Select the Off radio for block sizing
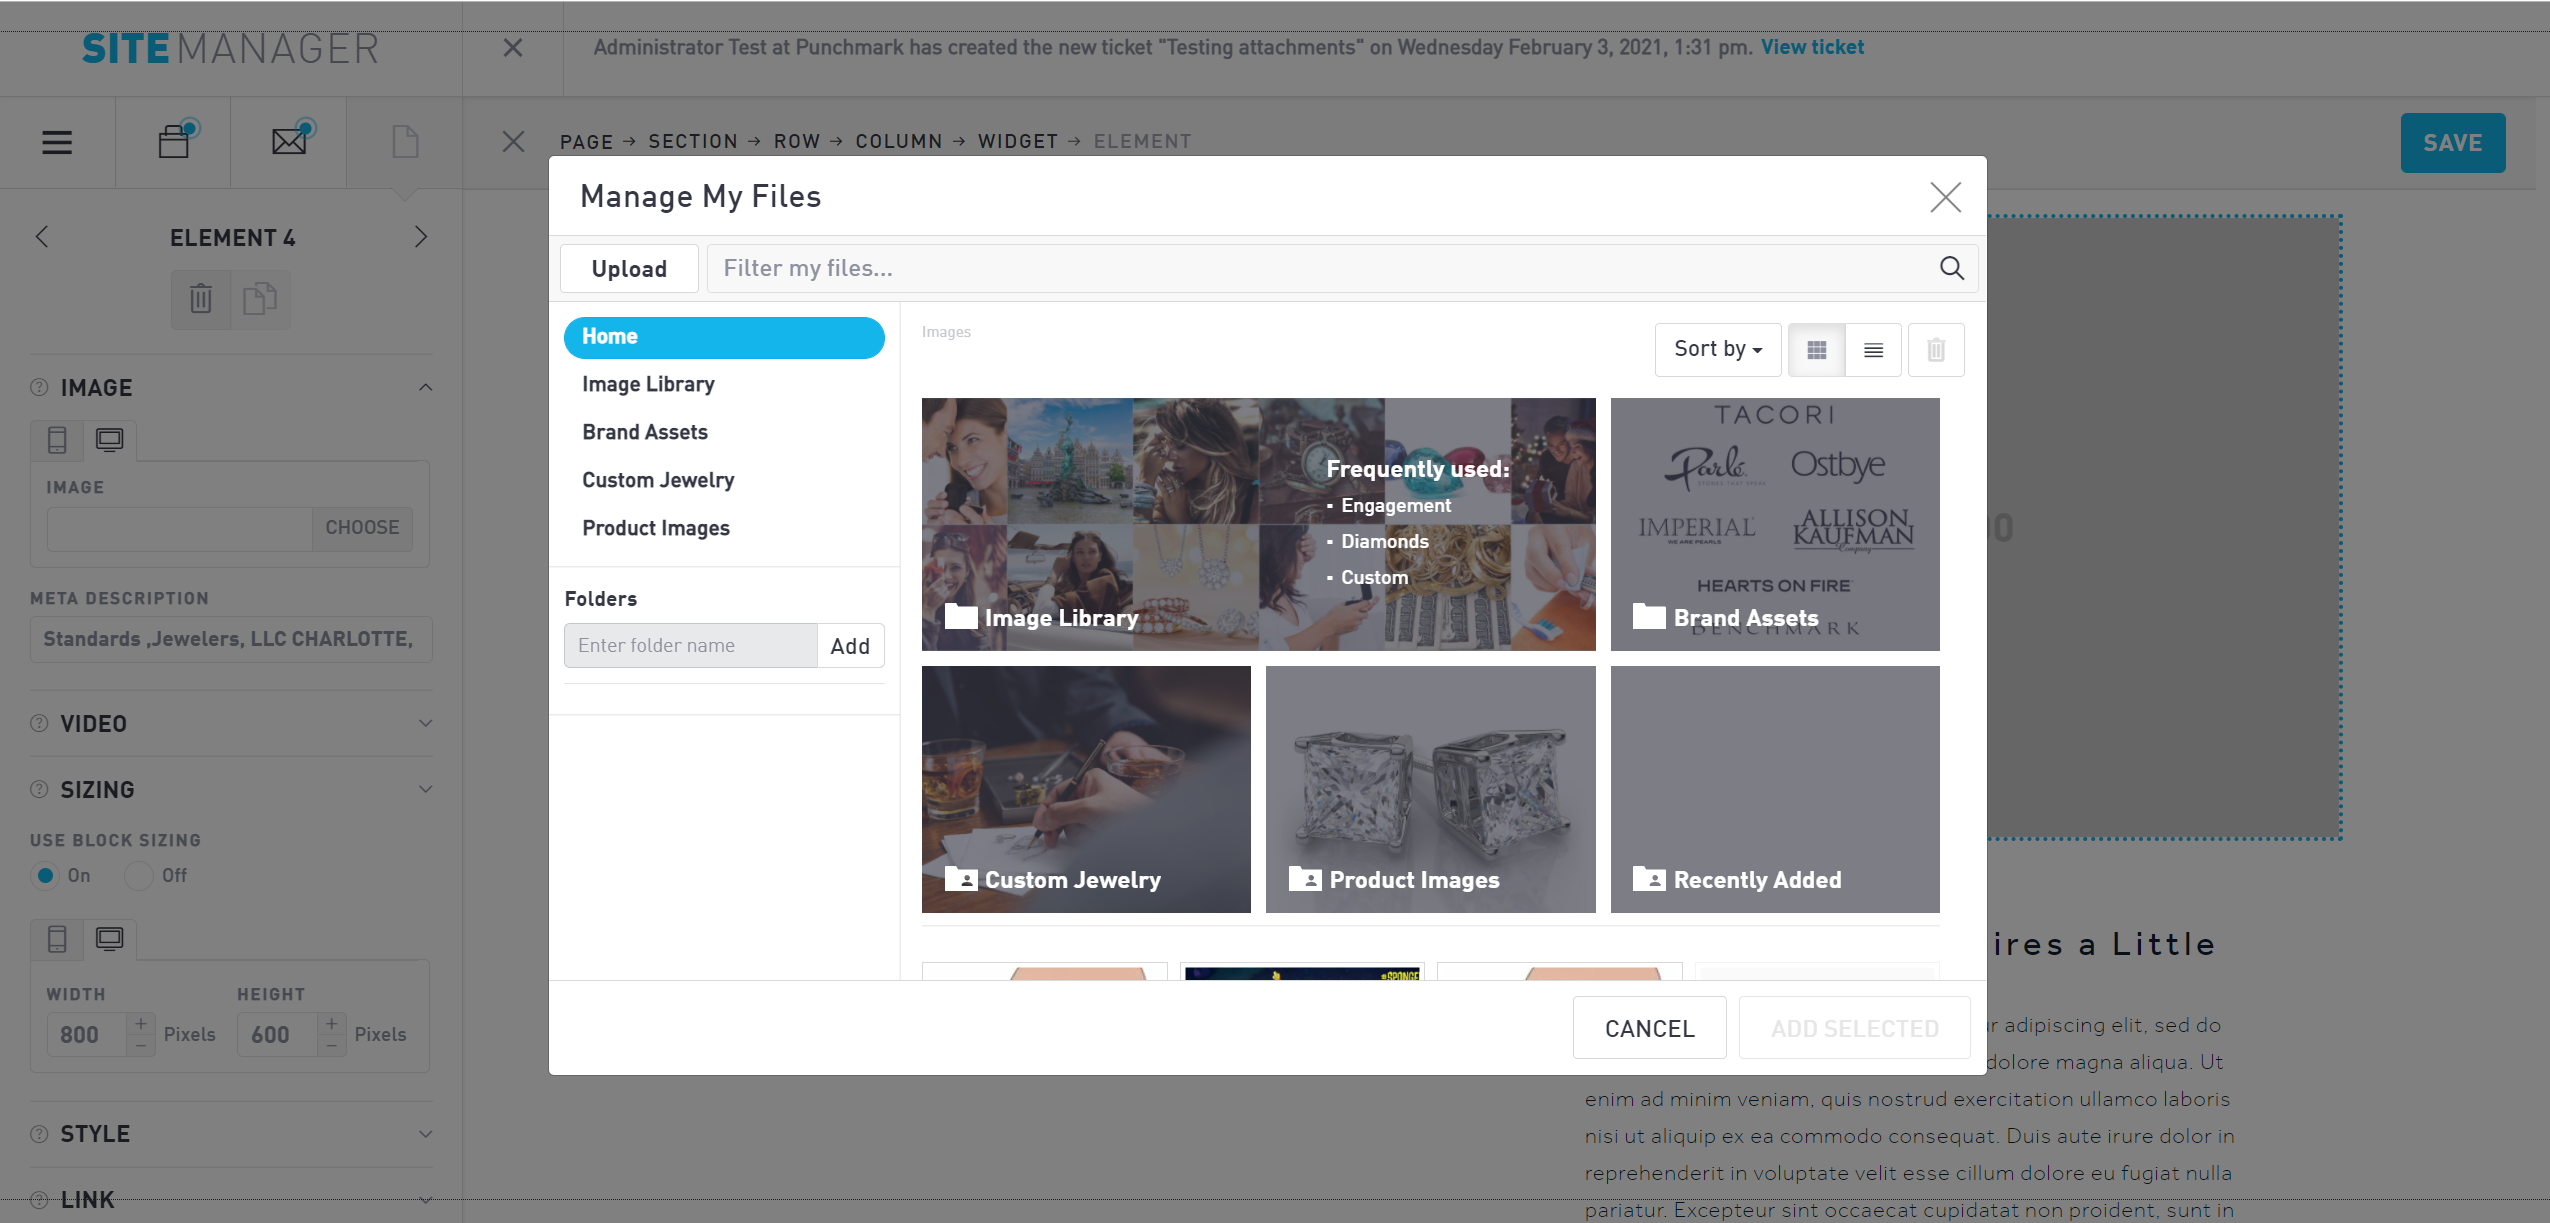Viewport: 2550px width, 1223px height. (x=139, y=876)
